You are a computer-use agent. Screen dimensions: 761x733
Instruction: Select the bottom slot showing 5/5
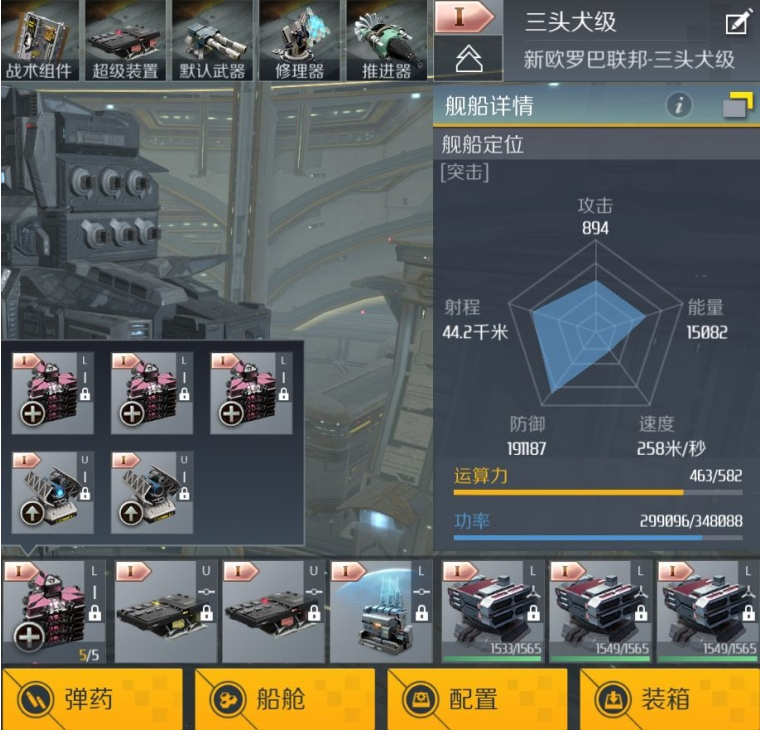[x=53, y=612]
